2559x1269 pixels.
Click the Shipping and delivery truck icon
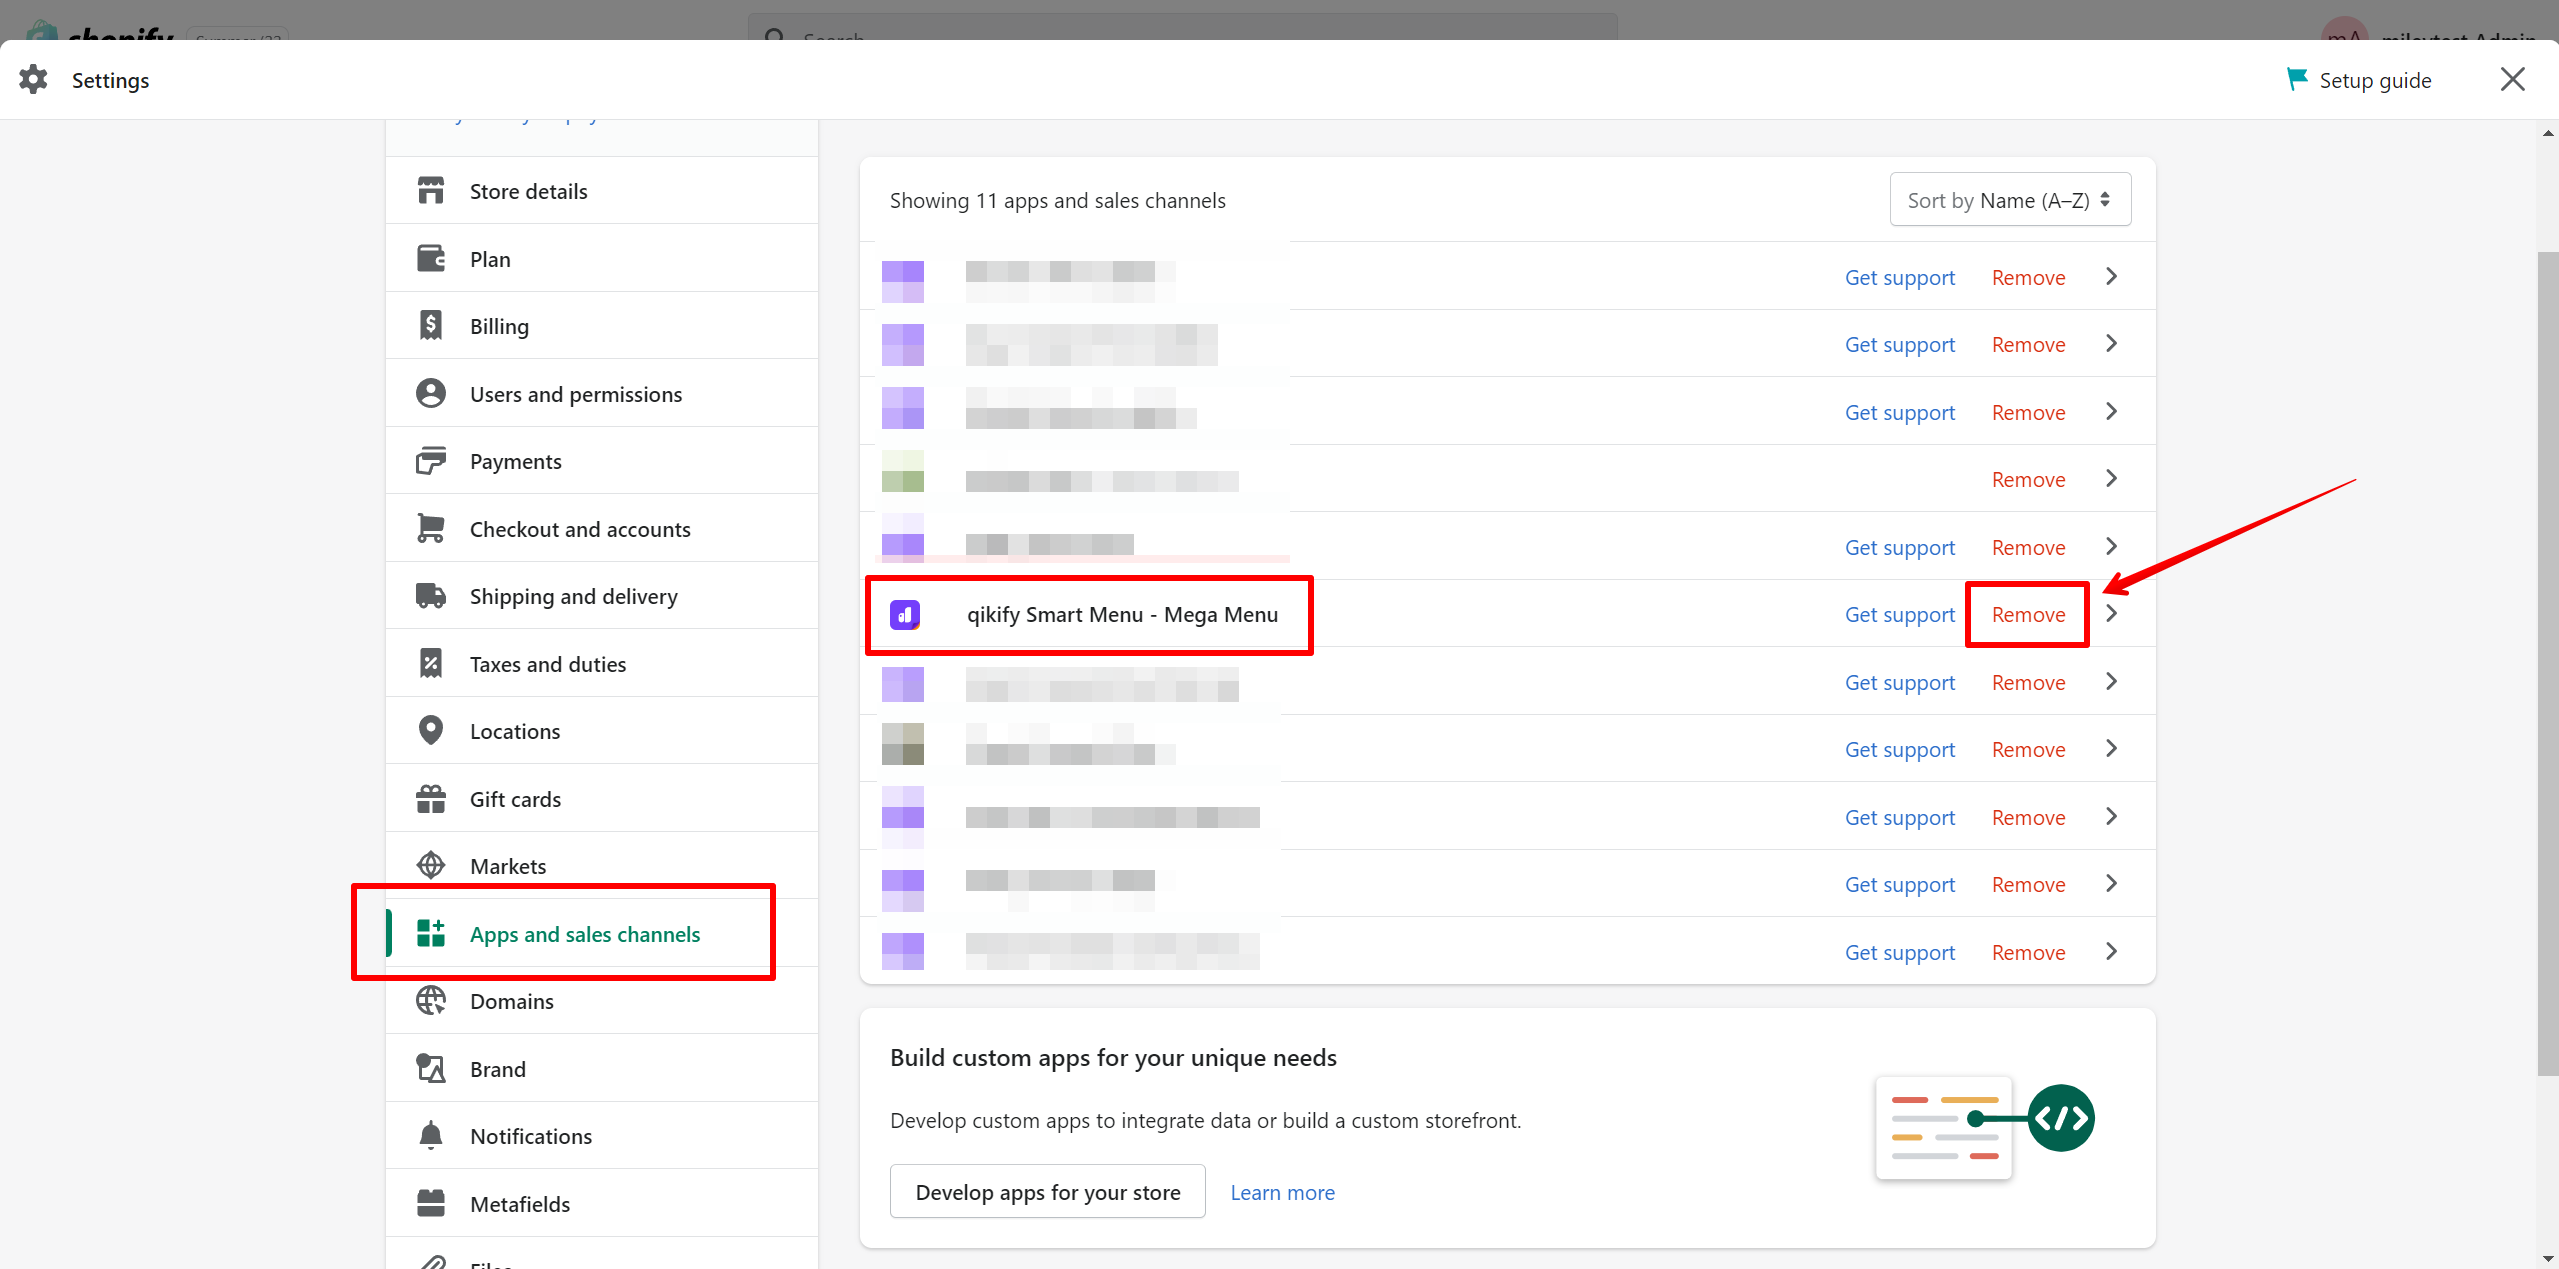[431, 596]
